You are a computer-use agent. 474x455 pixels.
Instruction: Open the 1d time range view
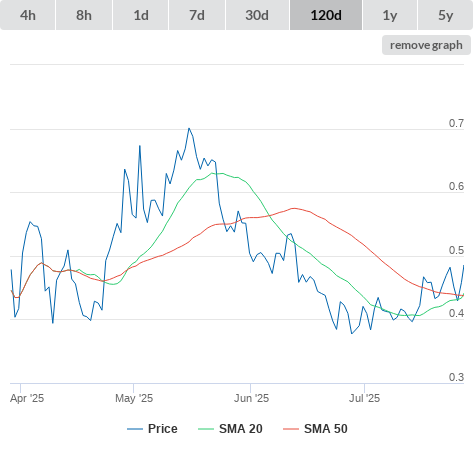[x=141, y=15]
